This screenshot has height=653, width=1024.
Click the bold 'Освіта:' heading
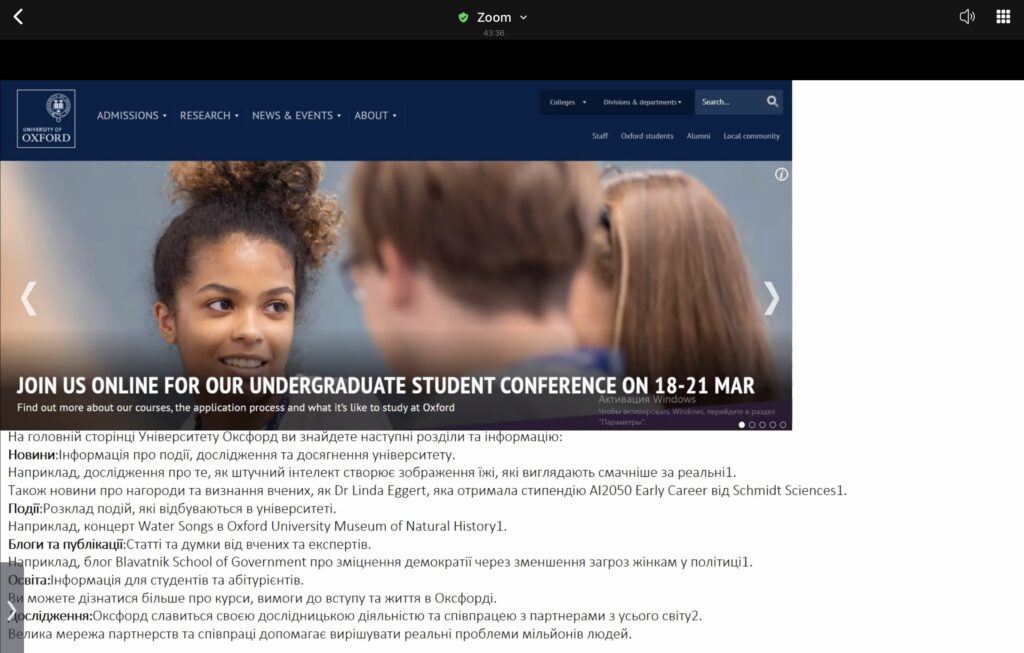click(x=29, y=580)
